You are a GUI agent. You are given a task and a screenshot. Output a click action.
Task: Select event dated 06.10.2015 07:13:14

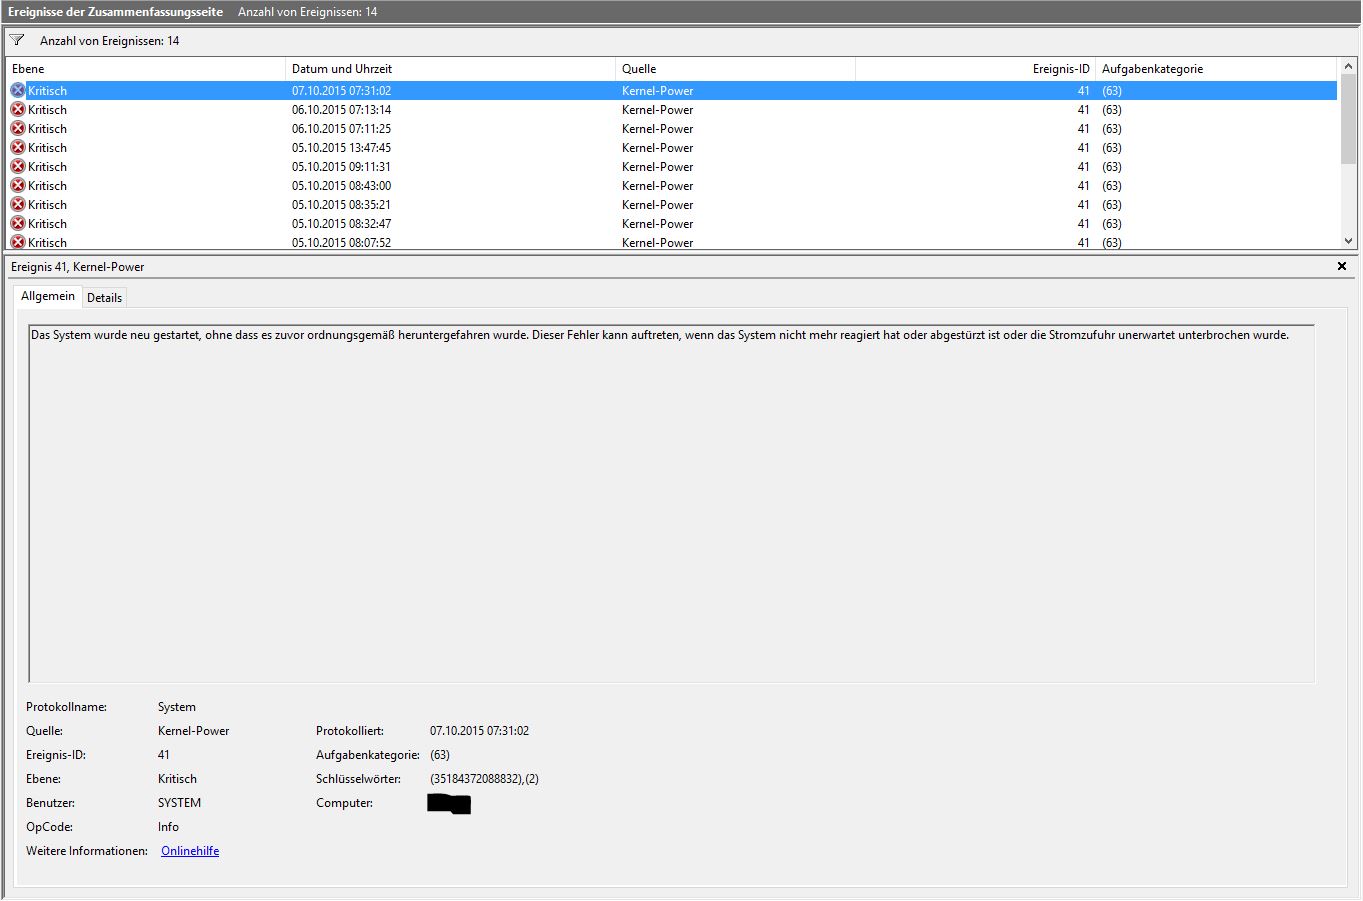(672, 109)
